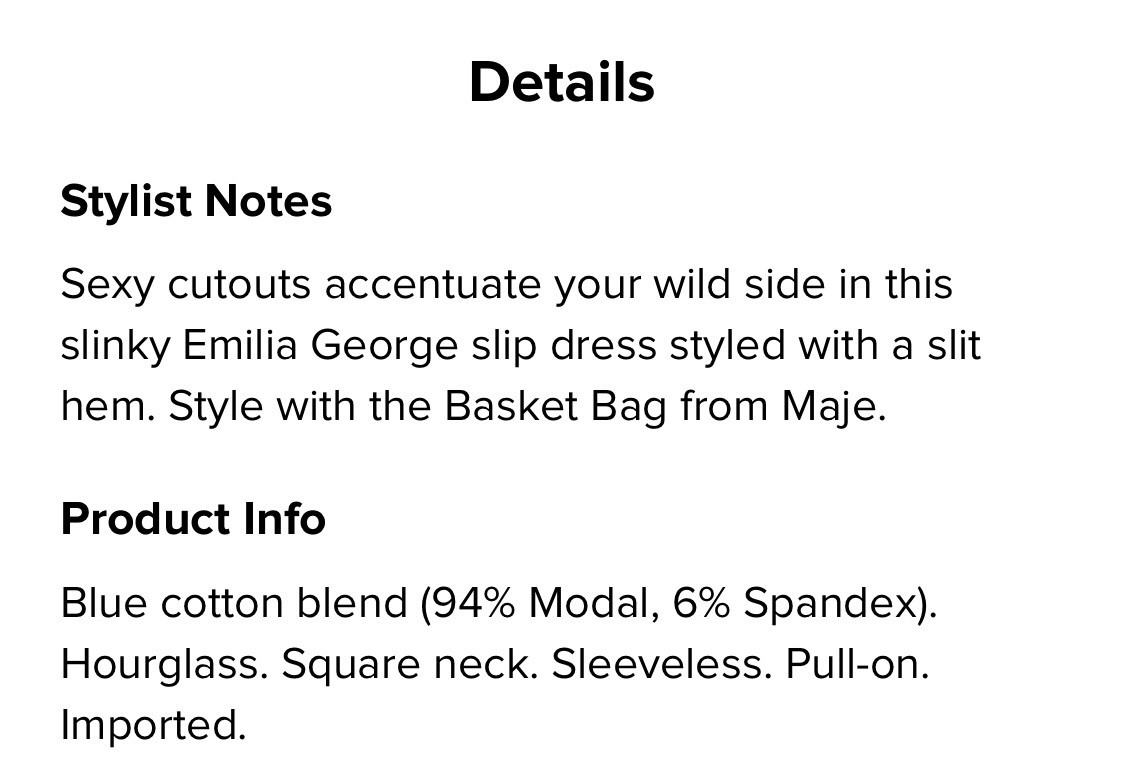Click the word "Imported"

[152, 725]
